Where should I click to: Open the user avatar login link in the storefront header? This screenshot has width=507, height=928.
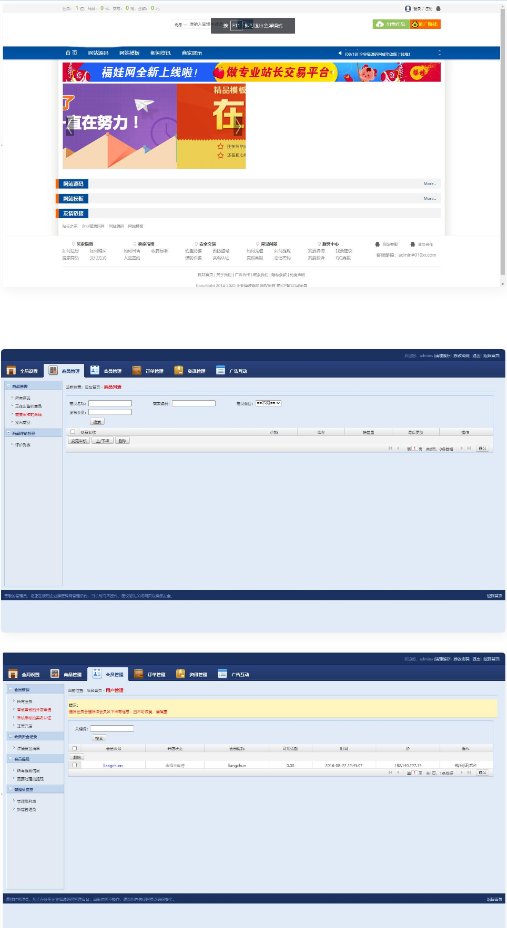point(408,9)
